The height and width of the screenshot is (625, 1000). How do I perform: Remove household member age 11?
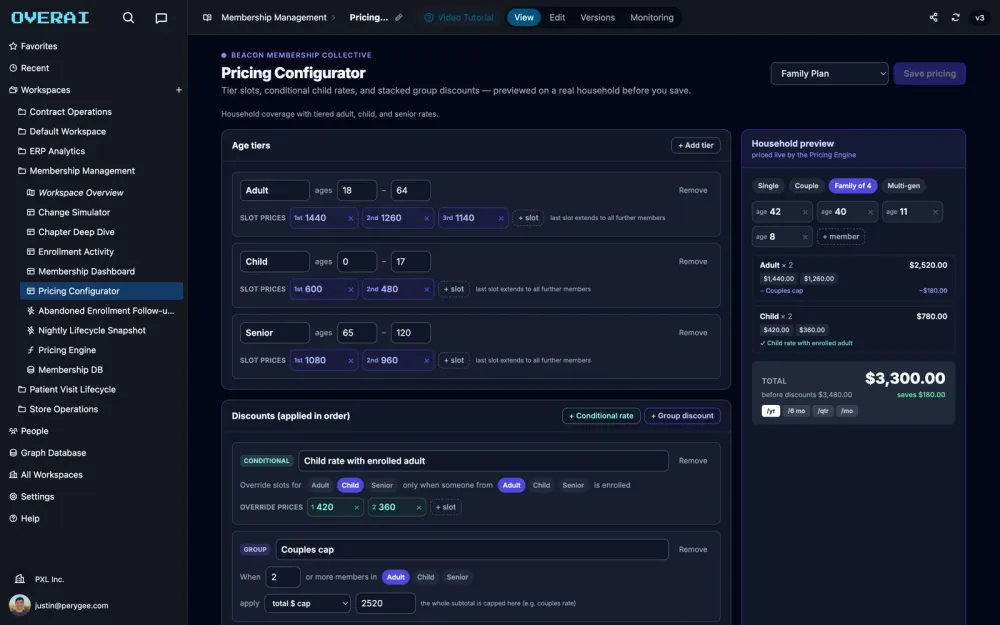(935, 212)
